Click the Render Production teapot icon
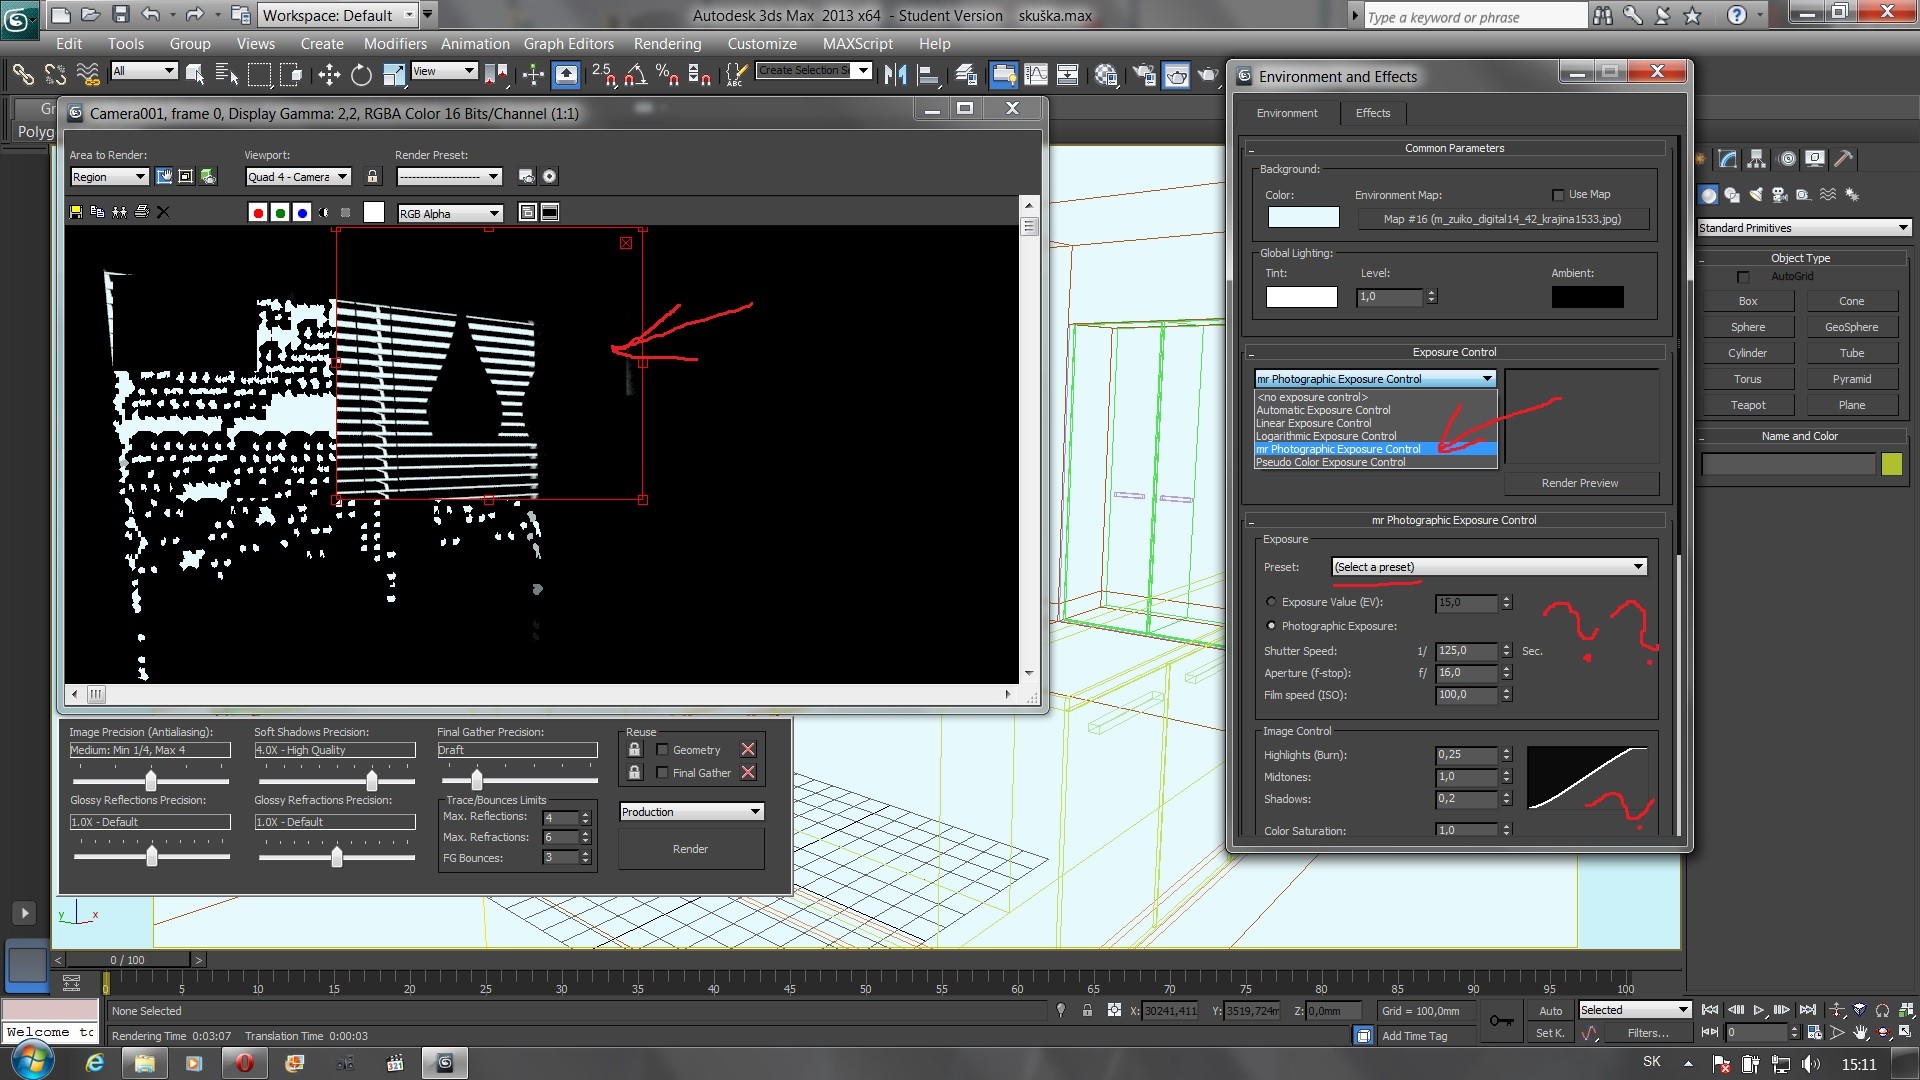 (x=1208, y=74)
